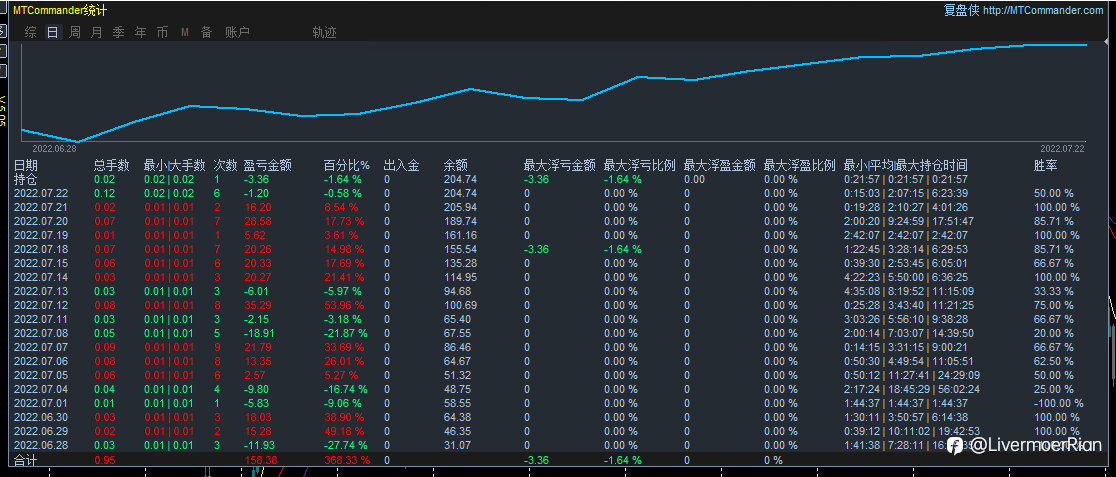Select the 2022.07.04 date row
The height and width of the screenshot is (477, 1116).
pos(41,389)
